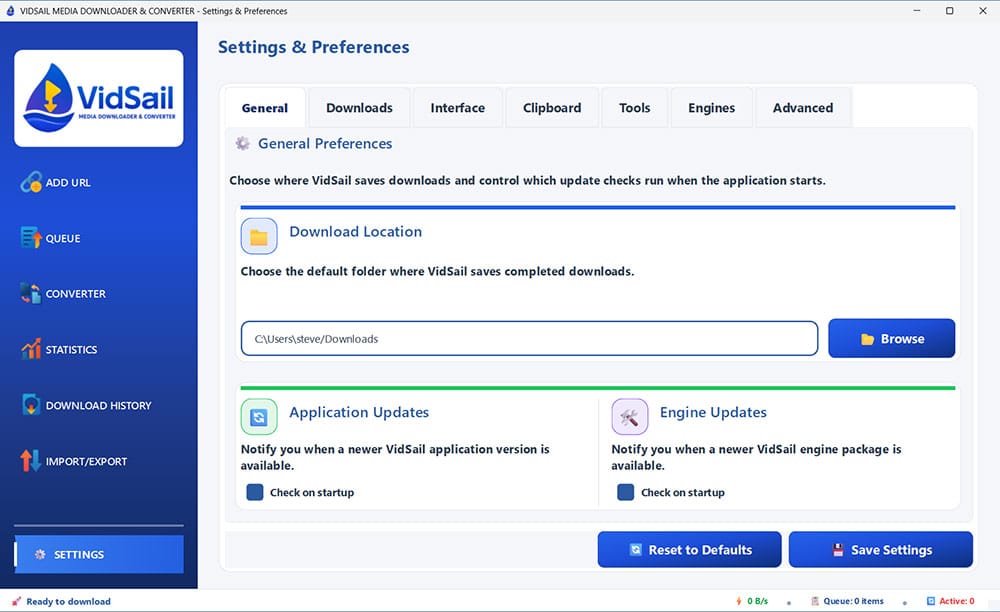Open ADD URL from sidebar
1000x612 pixels.
coord(68,182)
